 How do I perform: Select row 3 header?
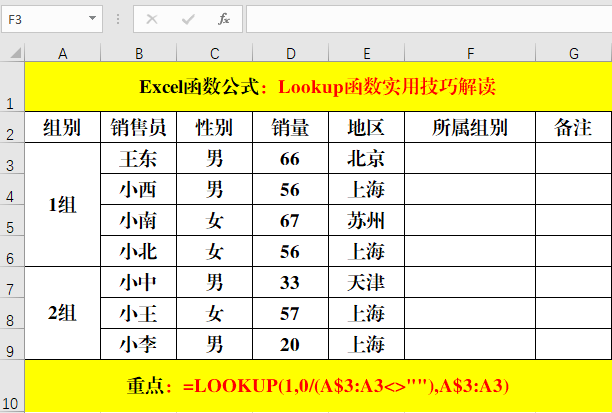(12, 158)
